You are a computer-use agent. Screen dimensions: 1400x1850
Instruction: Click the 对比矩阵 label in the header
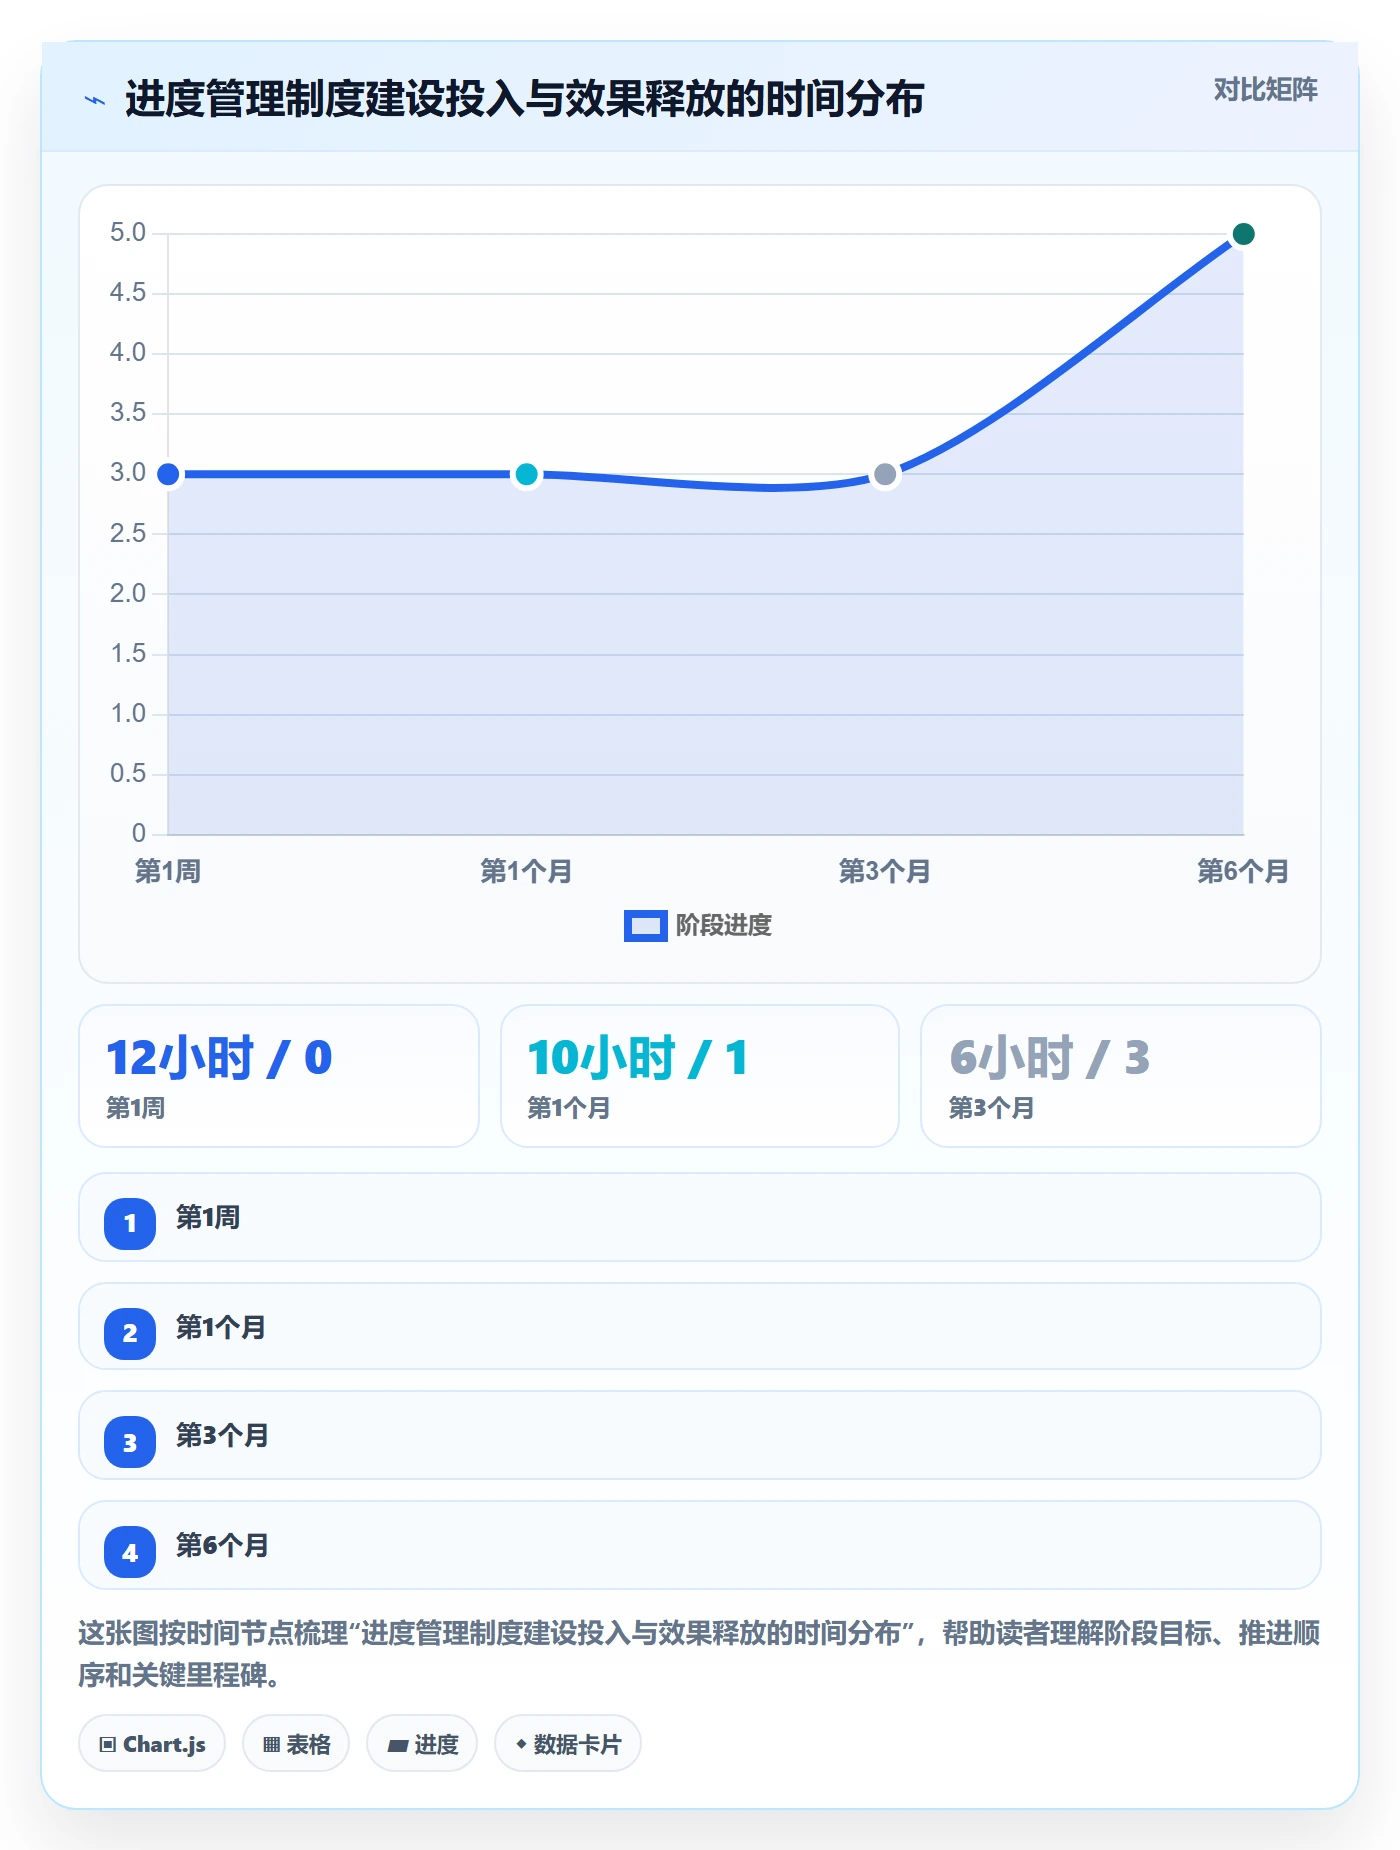tap(1265, 90)
